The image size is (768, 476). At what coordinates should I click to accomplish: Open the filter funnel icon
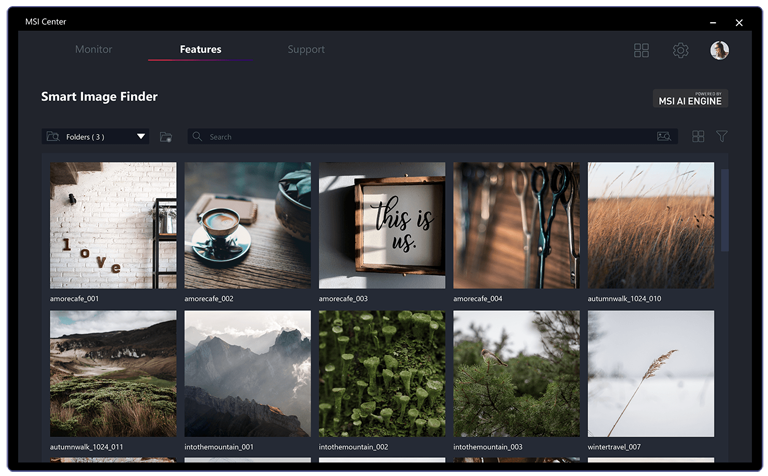721,136
